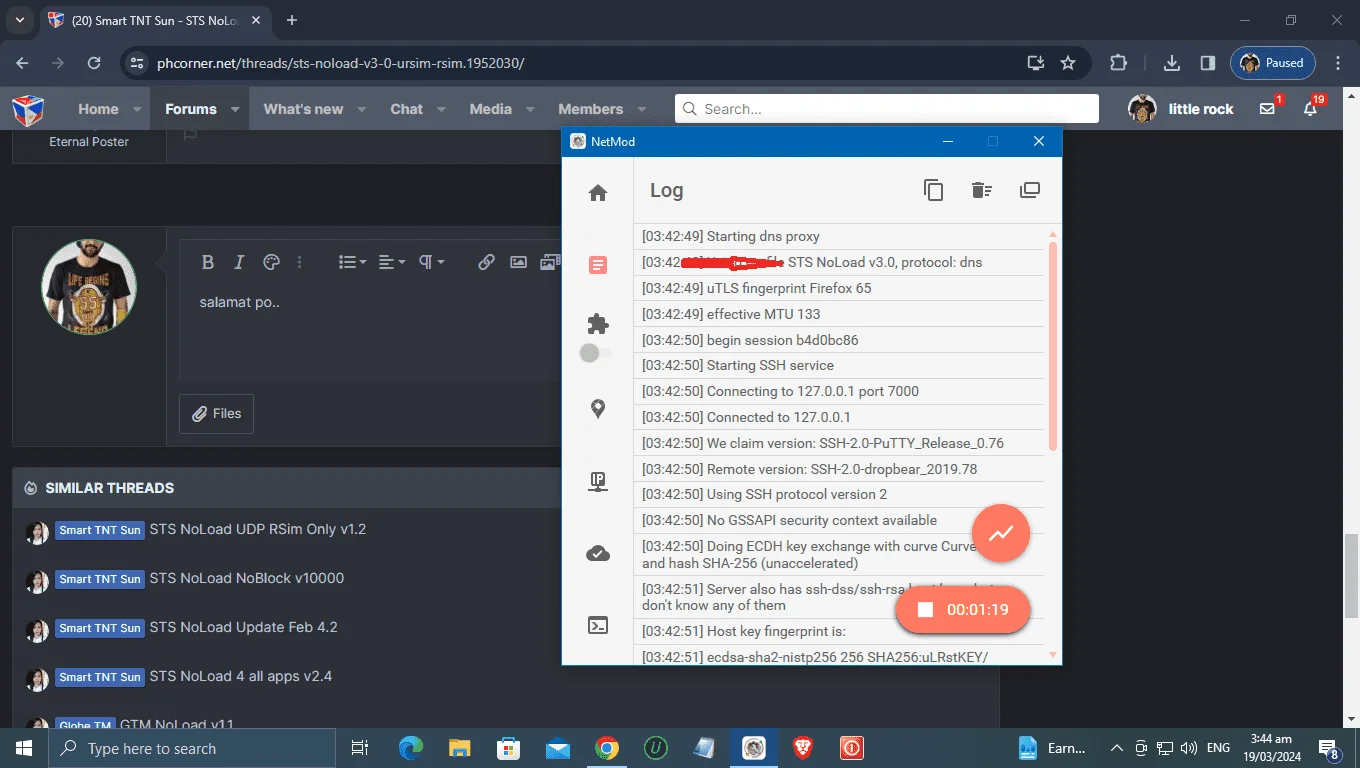Open NetMod host checker icon
This screenshot has width=1360, height=768.
[598, 481]
